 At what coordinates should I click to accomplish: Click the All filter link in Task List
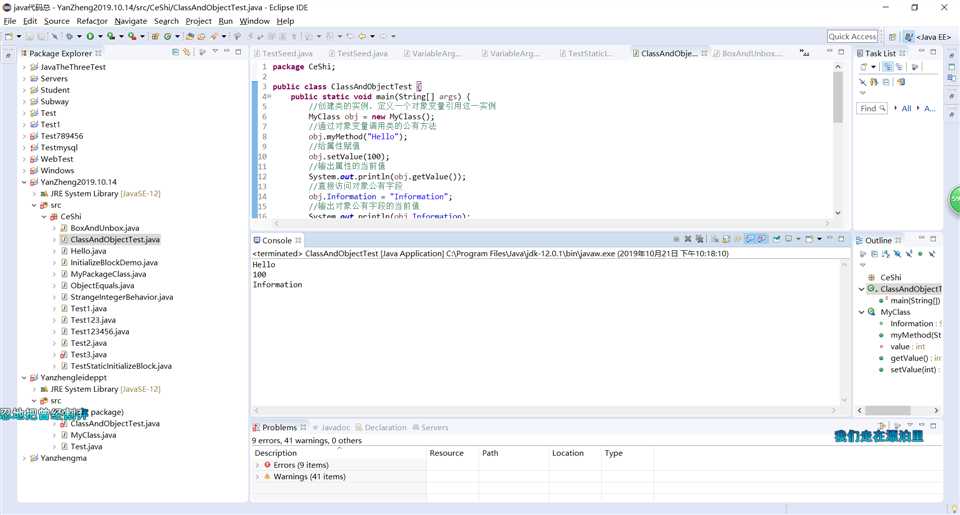[x=906, y=108]
